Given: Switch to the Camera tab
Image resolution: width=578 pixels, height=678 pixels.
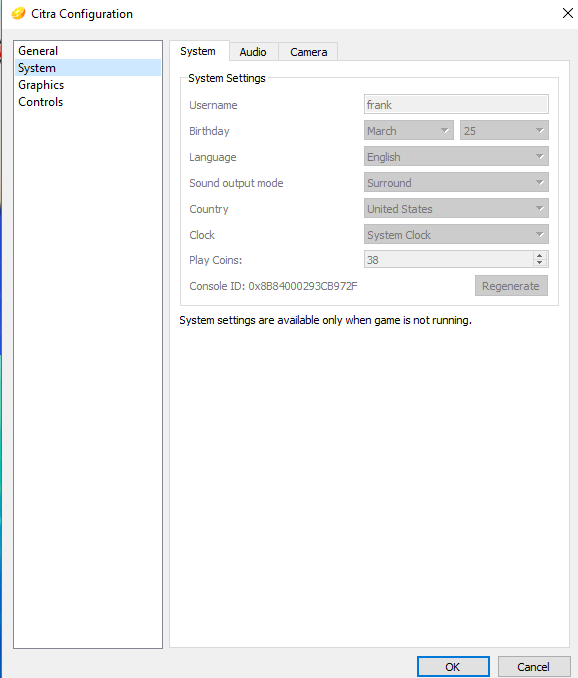Looking at the screenshot, I should pyautogui.click(x=308, y=52).
